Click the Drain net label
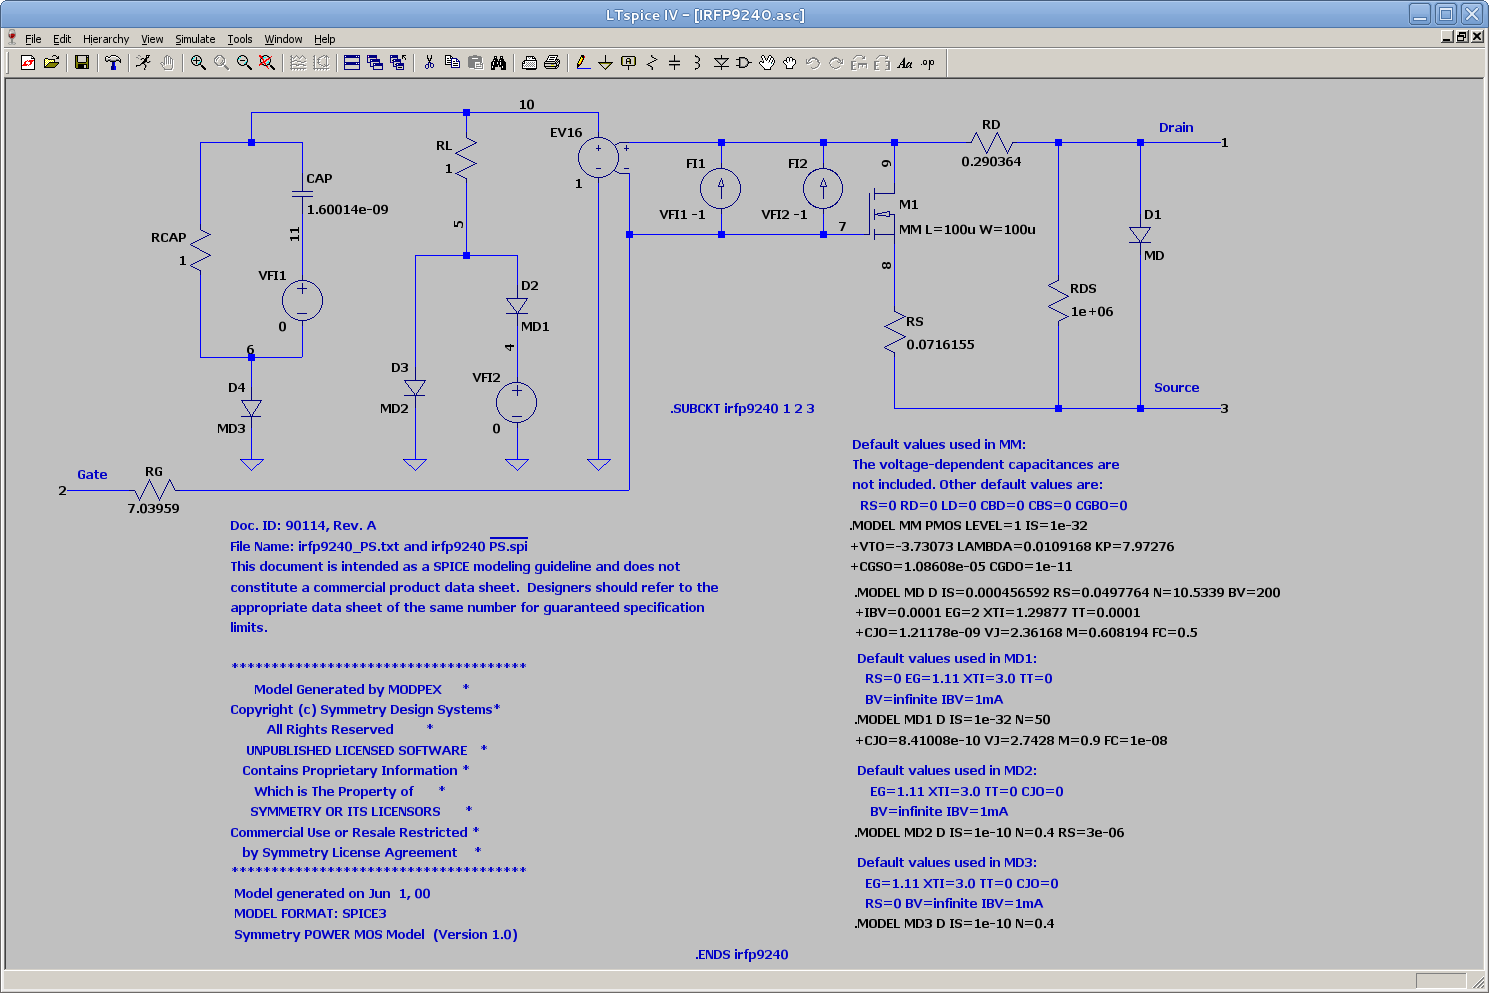The width and height of the screenshot is (1489, 993). click(x=1176, y=127)
